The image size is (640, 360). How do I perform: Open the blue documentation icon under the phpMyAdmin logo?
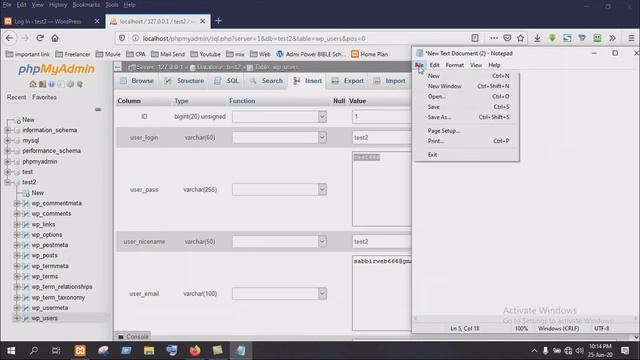click(52, 84)
